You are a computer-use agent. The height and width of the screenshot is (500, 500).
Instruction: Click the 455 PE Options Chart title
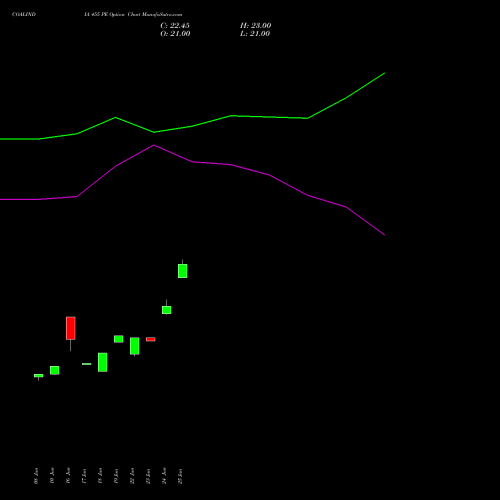tap(133, 15)
